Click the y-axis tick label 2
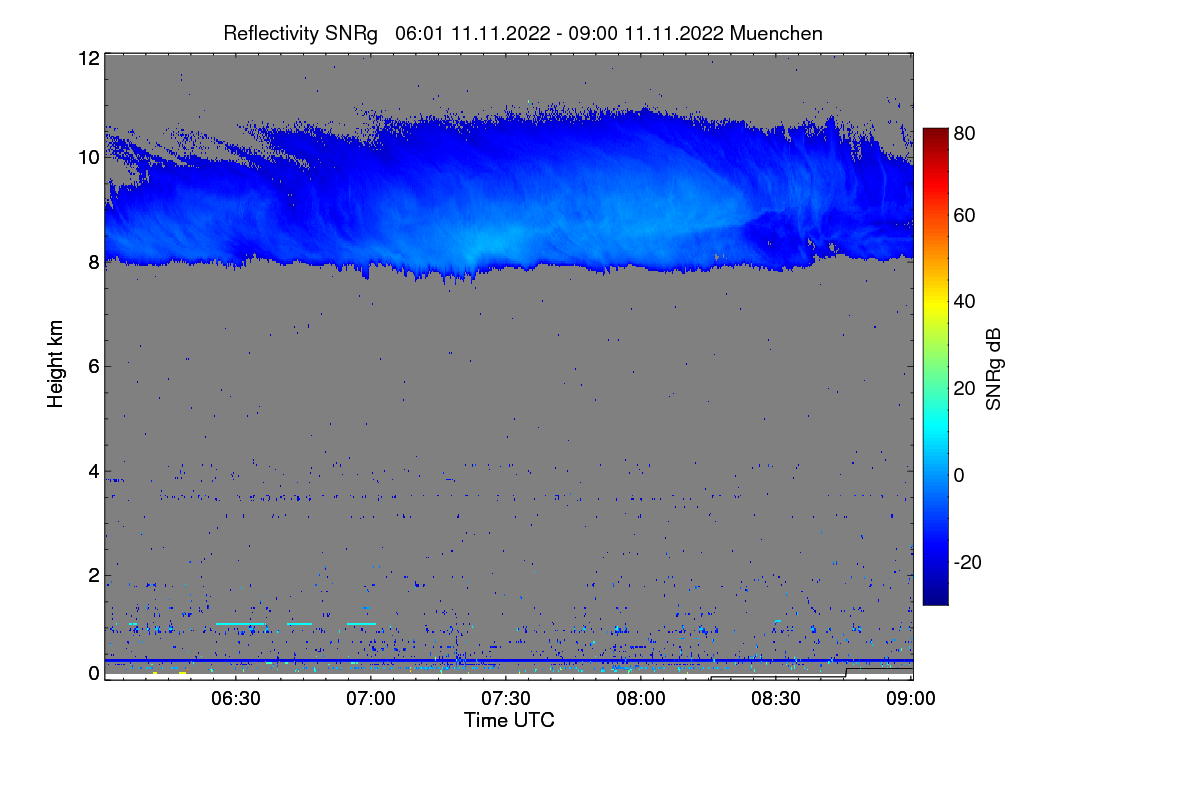Image resolution: width=1200 pixels, height=800 pixels. (x=94, y=575)
